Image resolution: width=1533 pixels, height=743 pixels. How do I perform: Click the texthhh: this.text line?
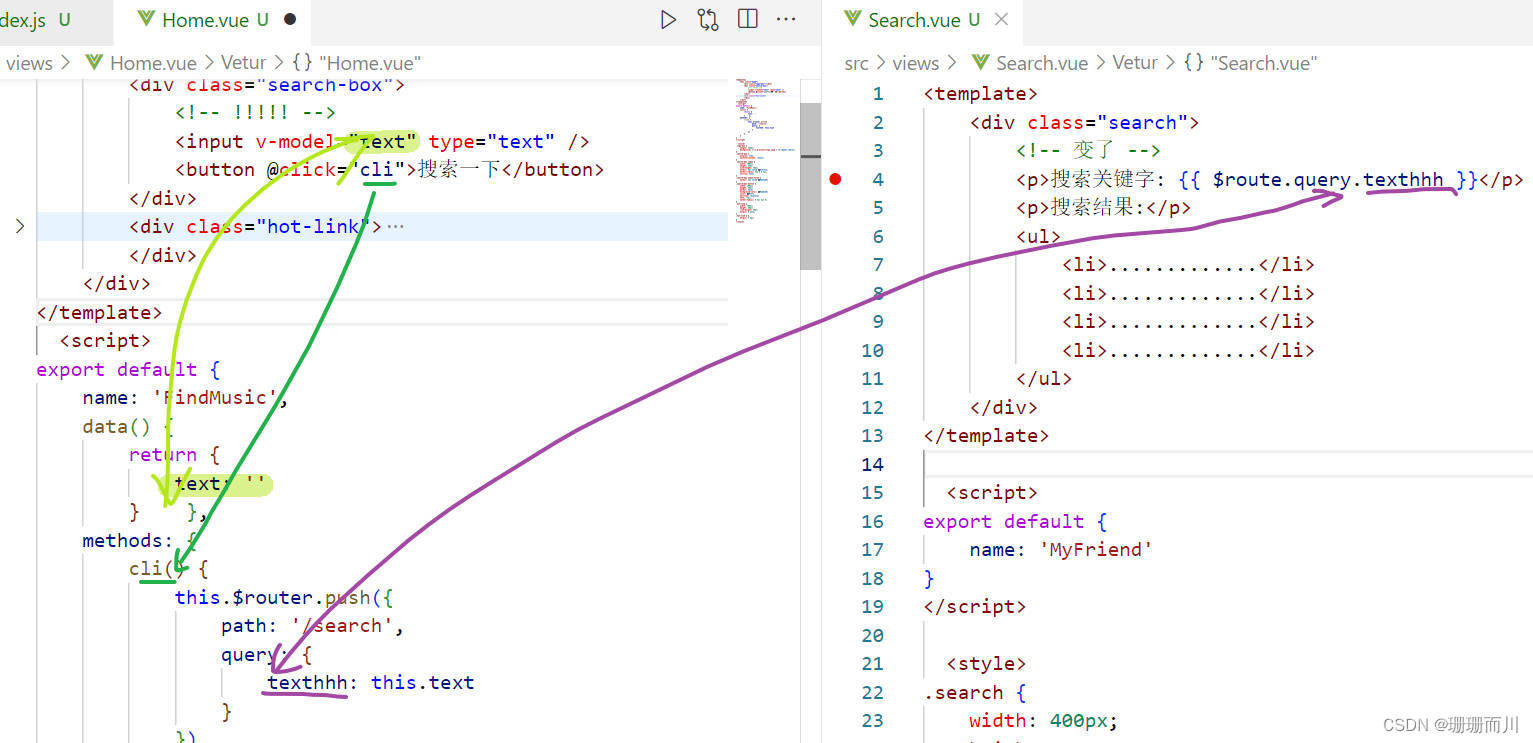pos(370,683)
